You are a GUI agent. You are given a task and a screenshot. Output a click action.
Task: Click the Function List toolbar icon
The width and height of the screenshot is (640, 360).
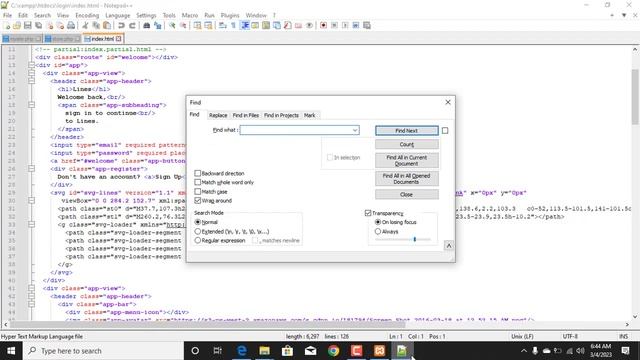(x=287, y=25)
